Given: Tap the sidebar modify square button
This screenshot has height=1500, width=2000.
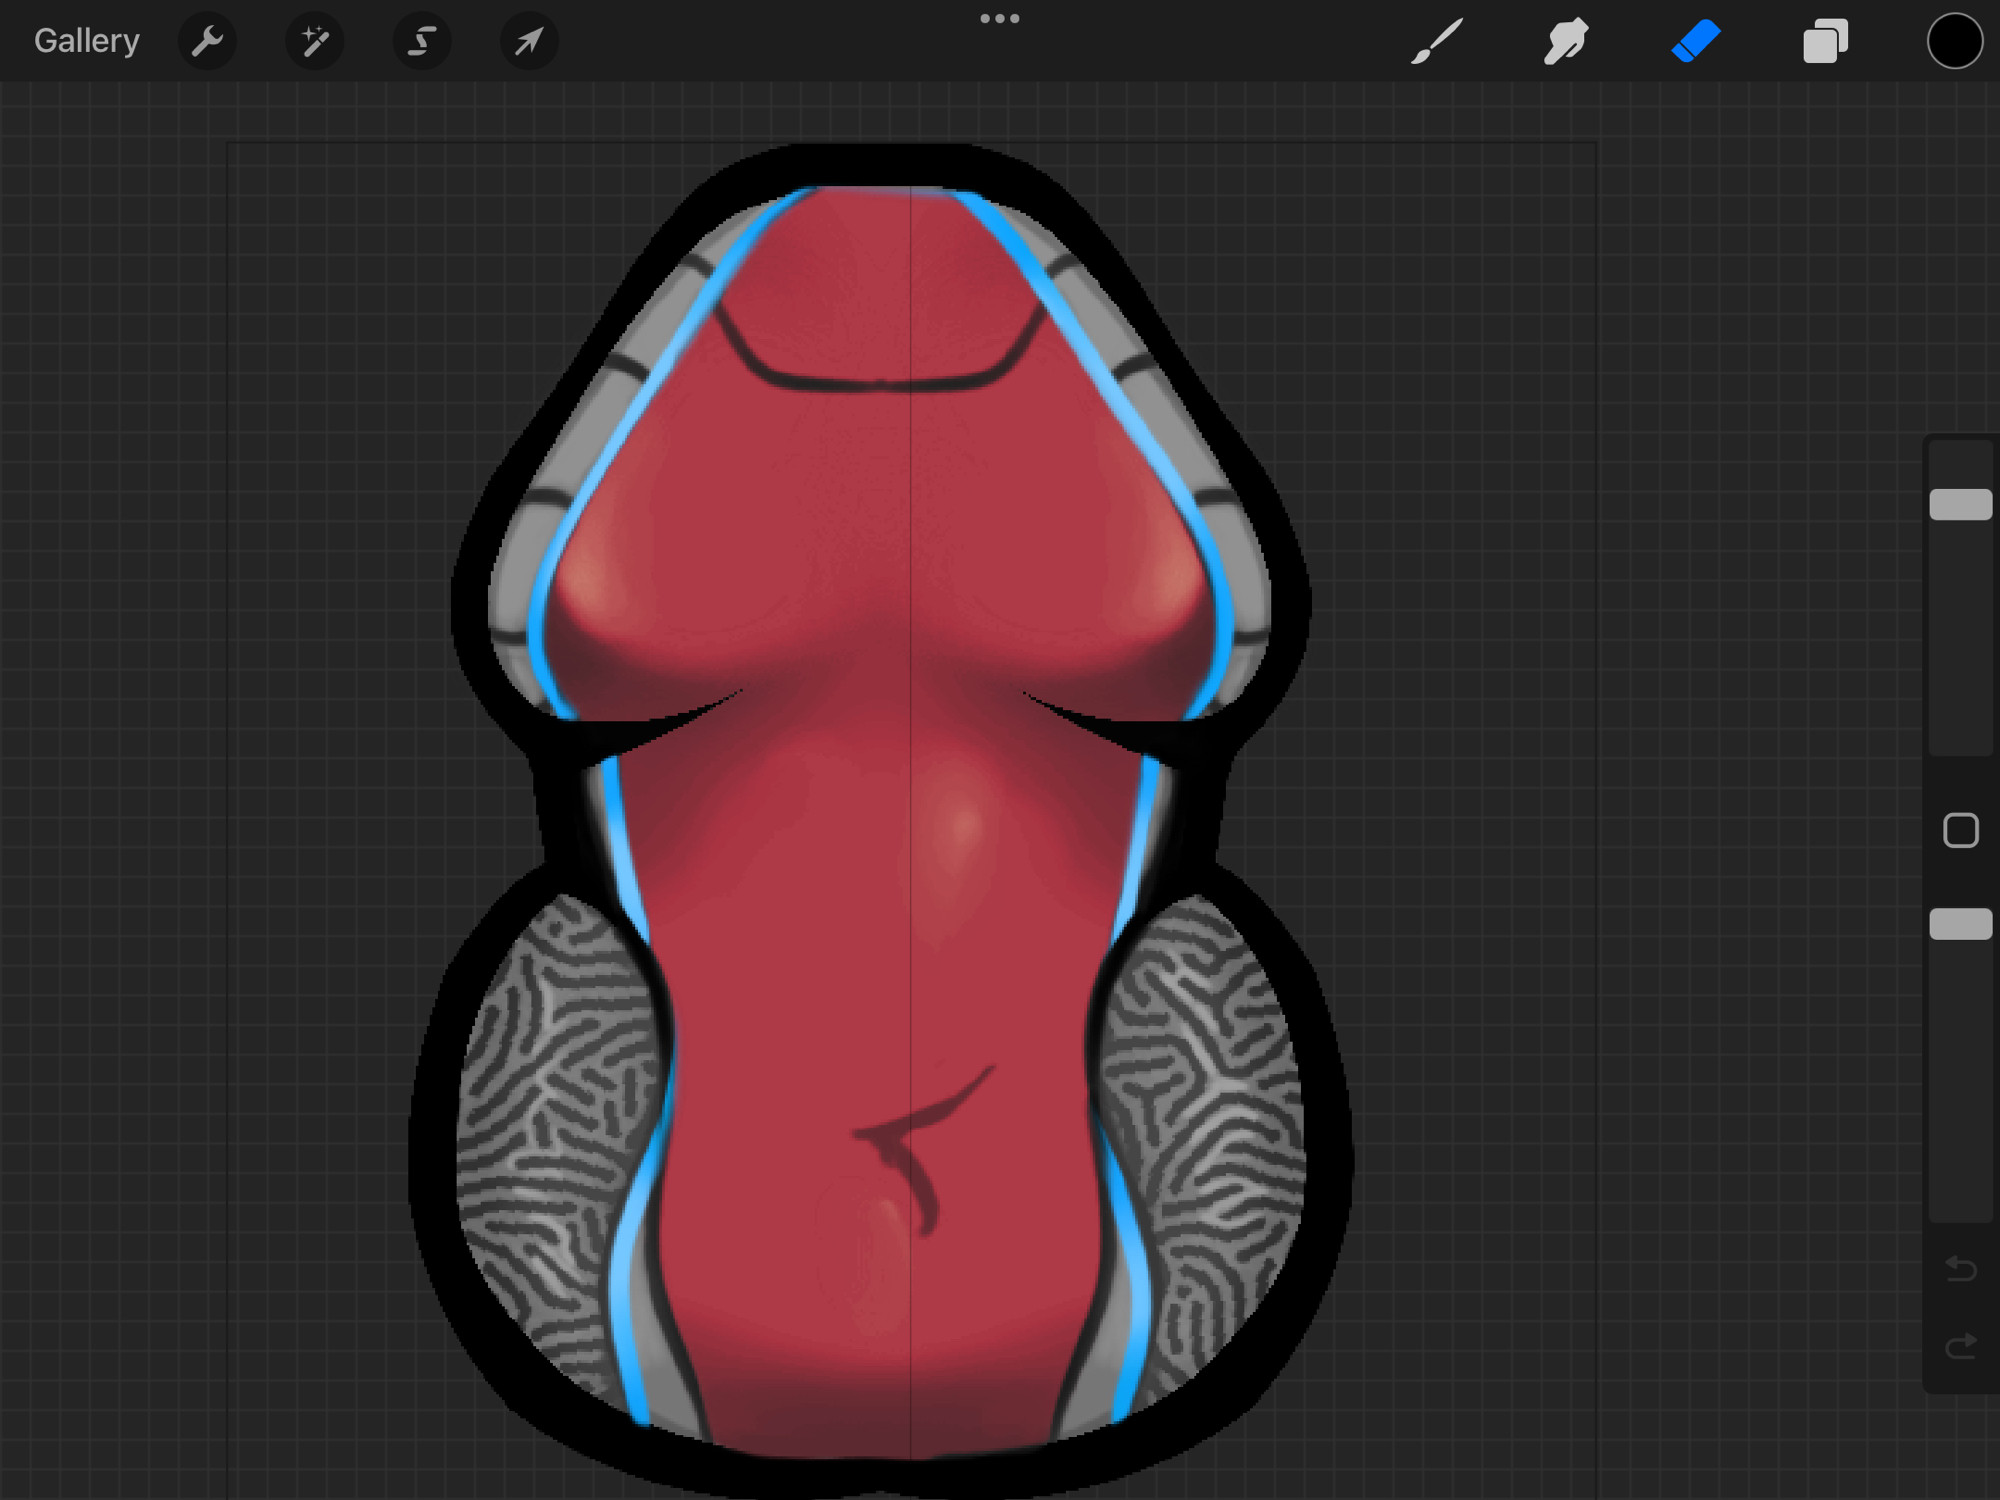Looking at the screenshot, I should (1961, 830).
